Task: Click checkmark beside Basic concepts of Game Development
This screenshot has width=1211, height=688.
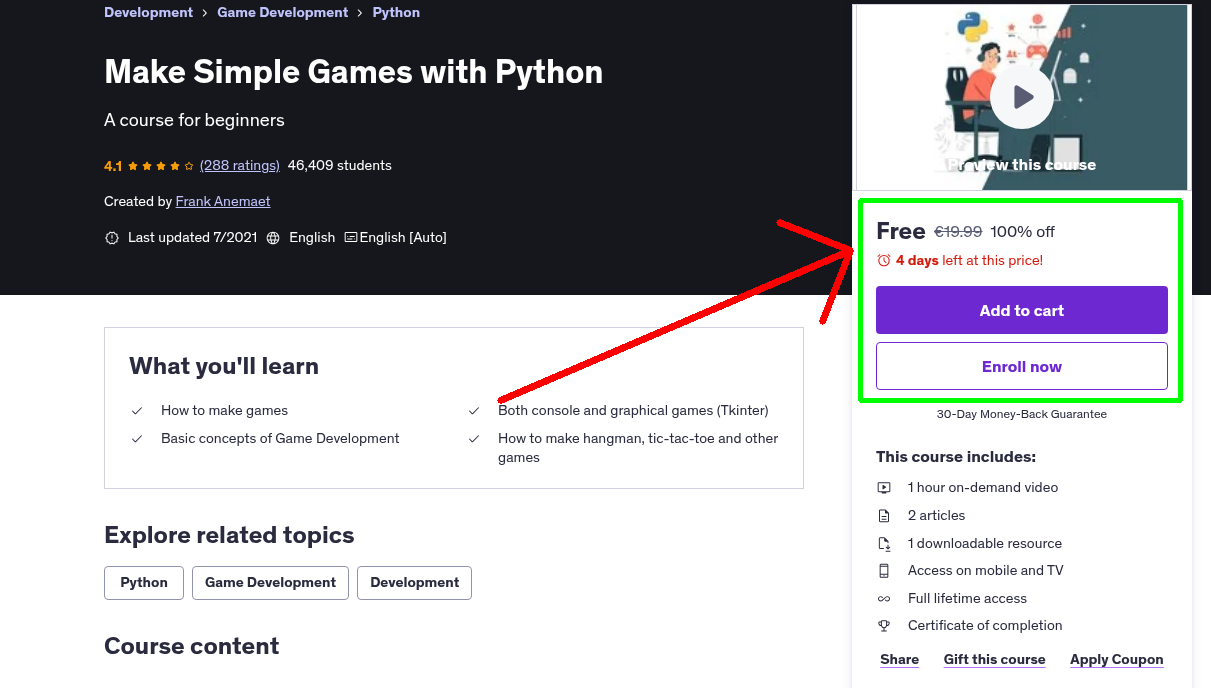Action: 137,439
